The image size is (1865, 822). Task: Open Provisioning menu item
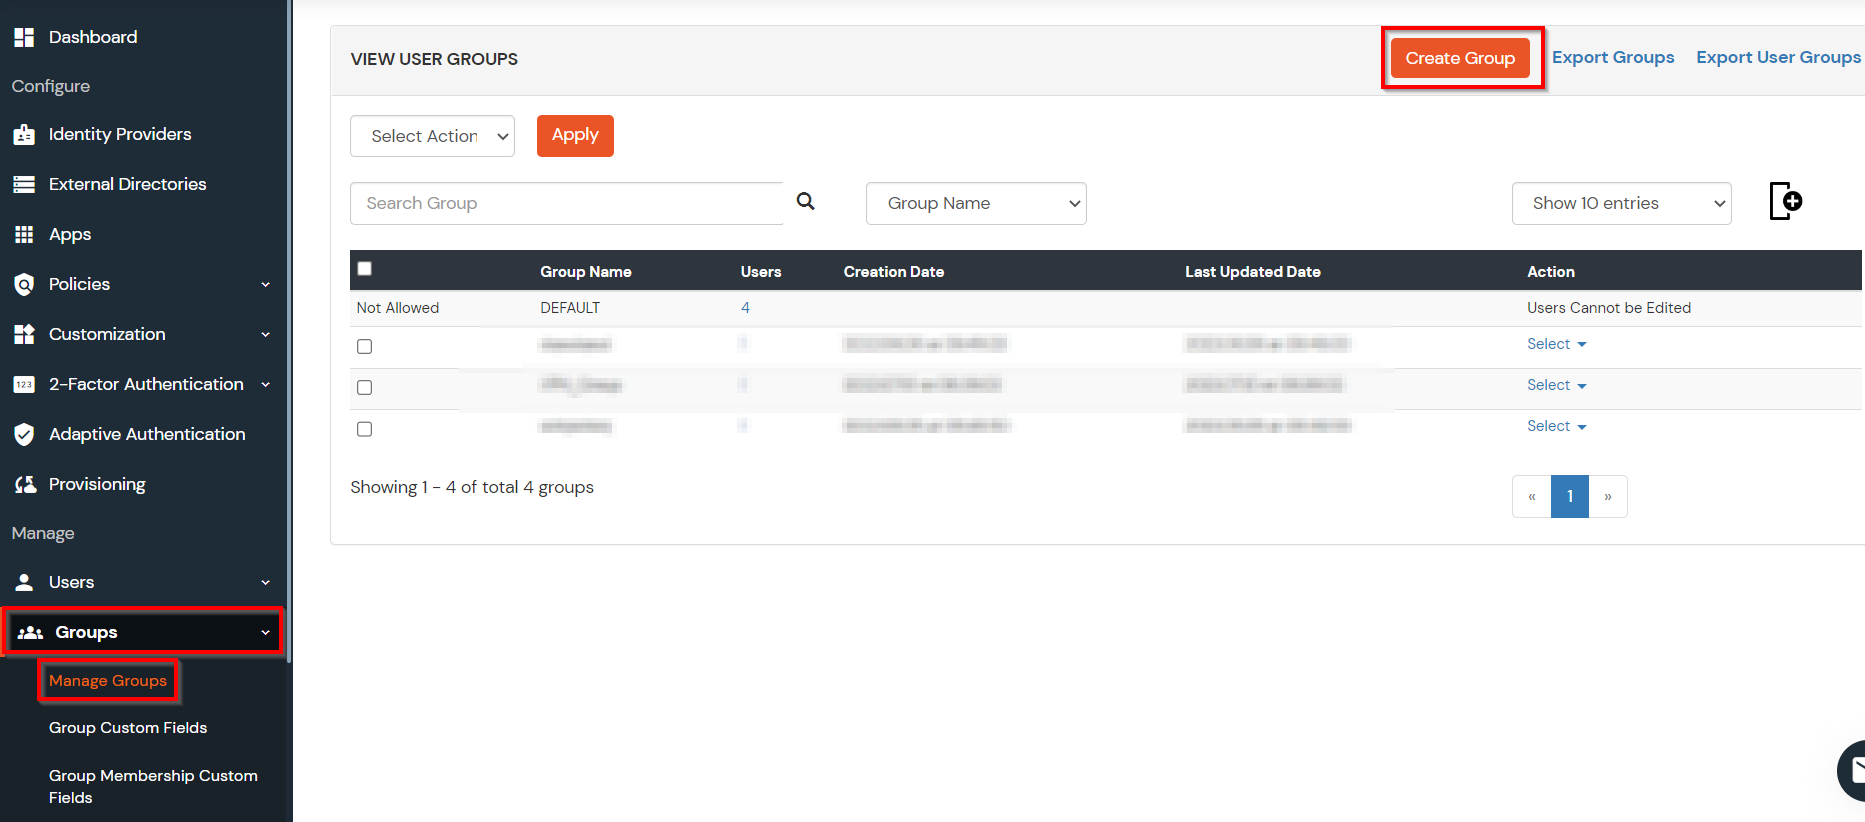pyautogui.click(x=97, y=484)
